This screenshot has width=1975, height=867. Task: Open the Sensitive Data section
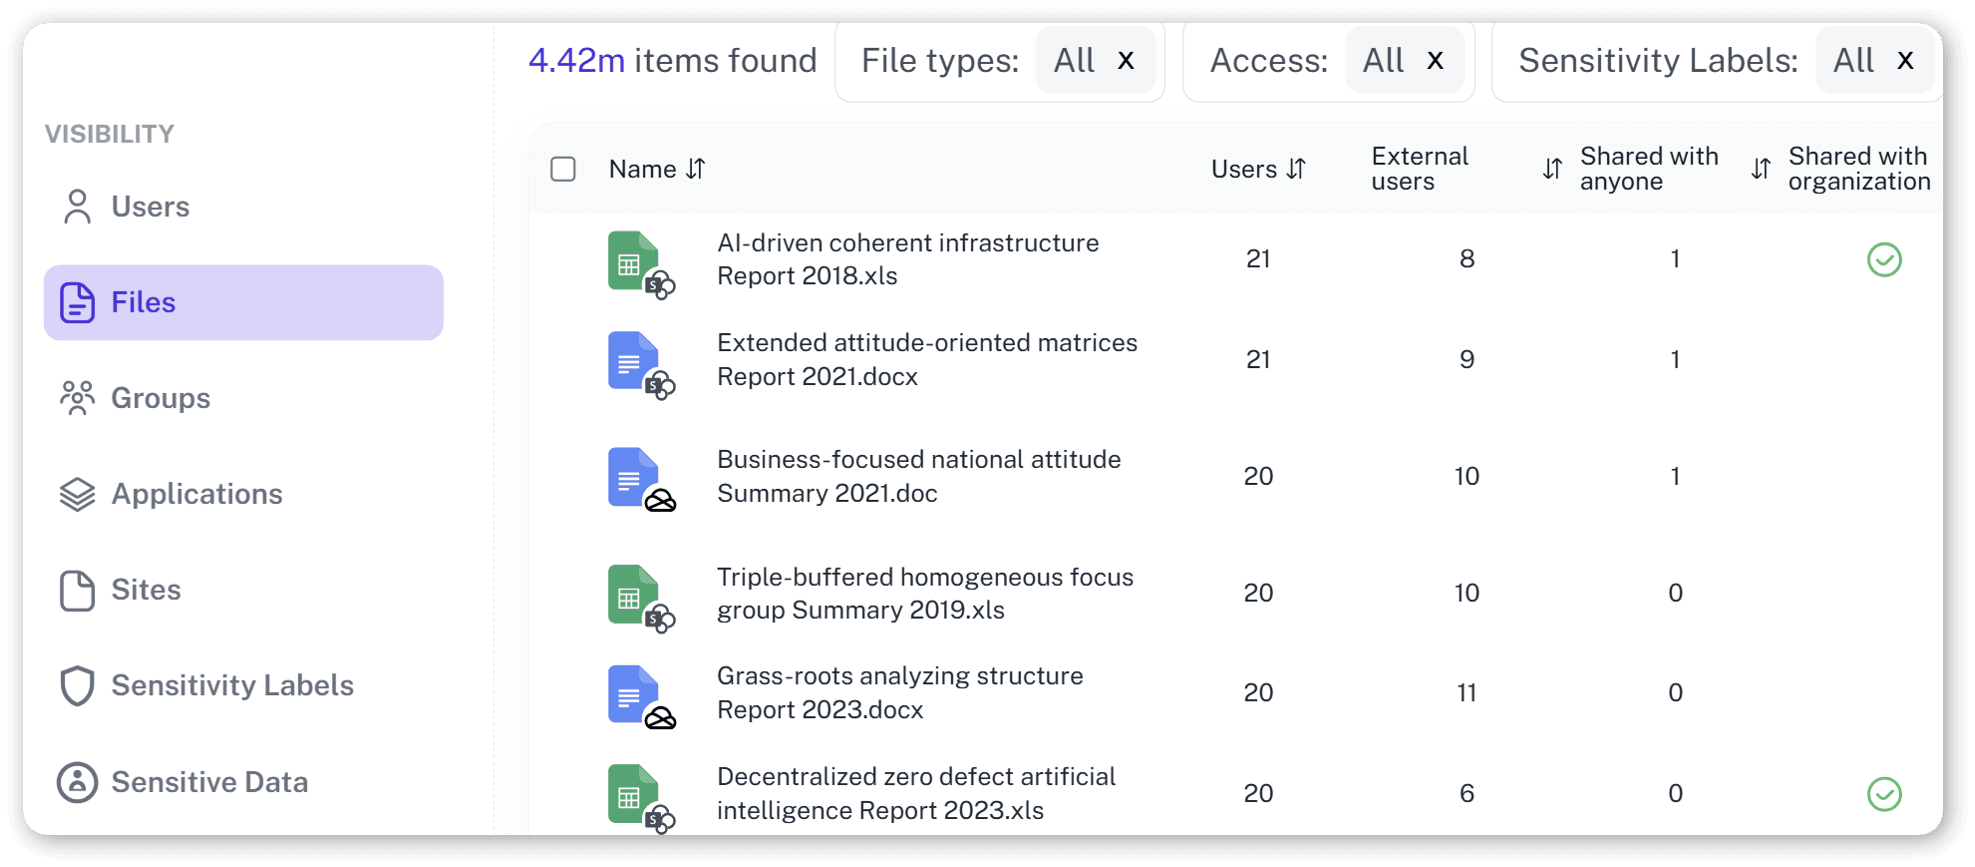point(209,782)
